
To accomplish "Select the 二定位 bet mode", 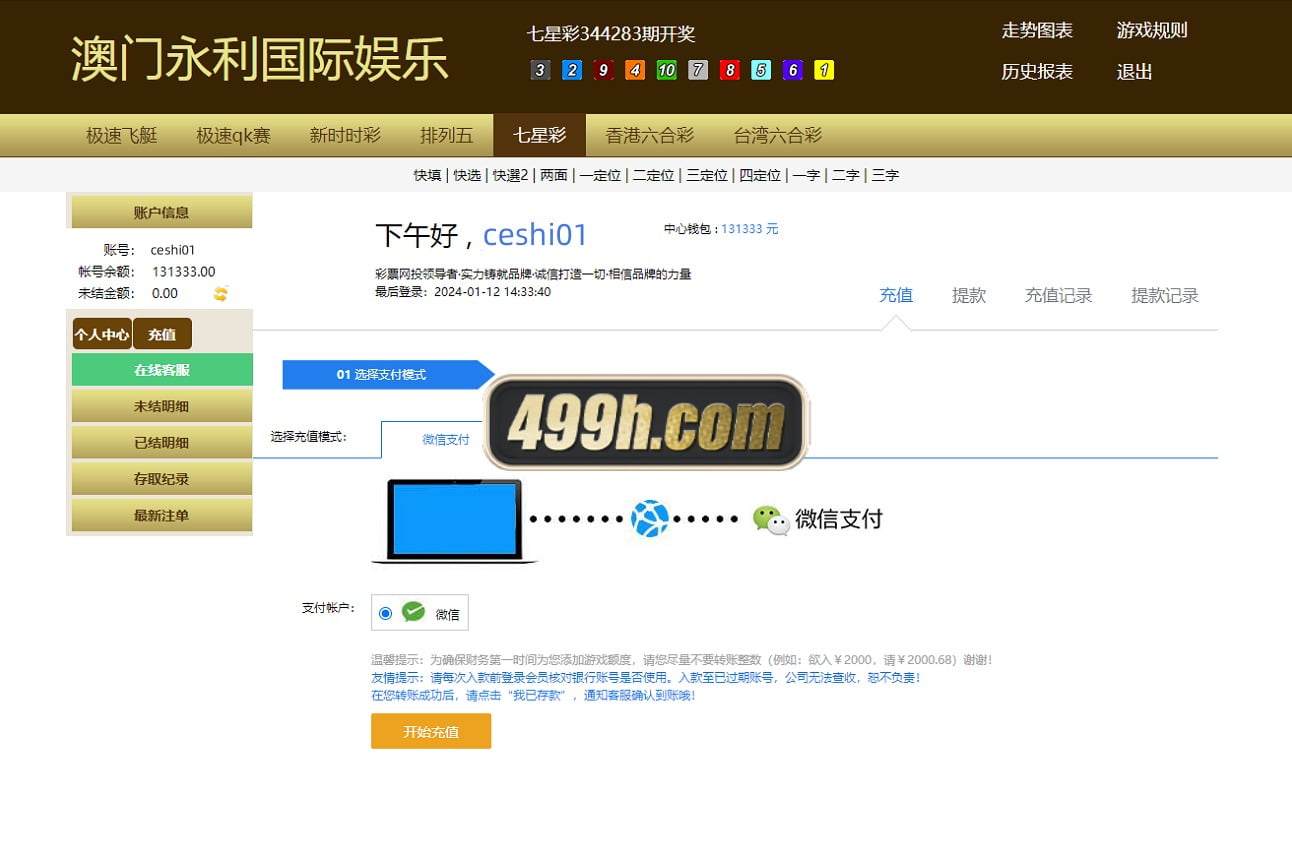I will click(x=653, y=175).
